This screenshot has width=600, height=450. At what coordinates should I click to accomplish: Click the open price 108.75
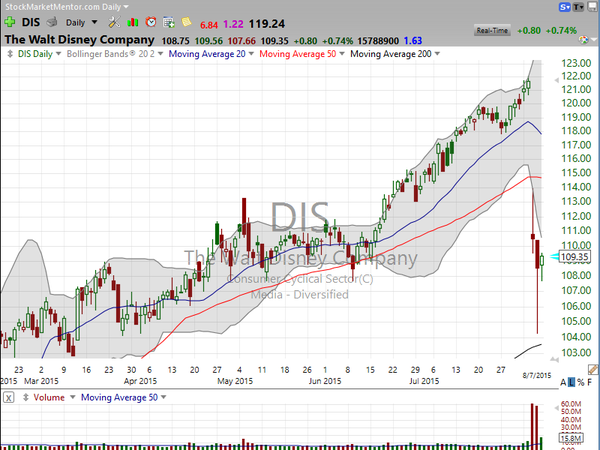point(176,41)
